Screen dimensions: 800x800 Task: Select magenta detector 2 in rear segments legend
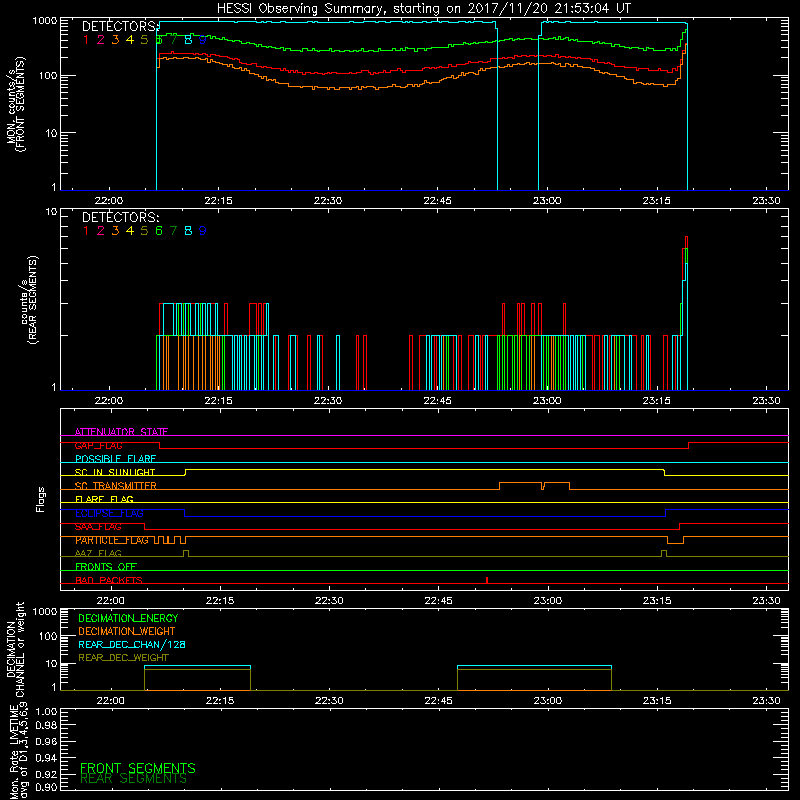pos(101,231)
